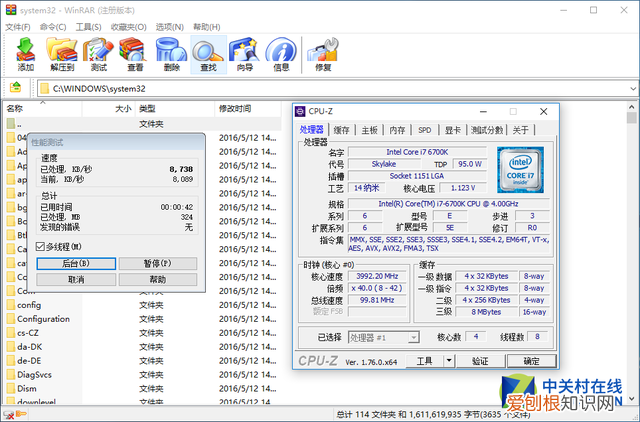640x422 pixels.
Task: Select the 处理器 tab in CPU-Z
Action: click(312, 129)
